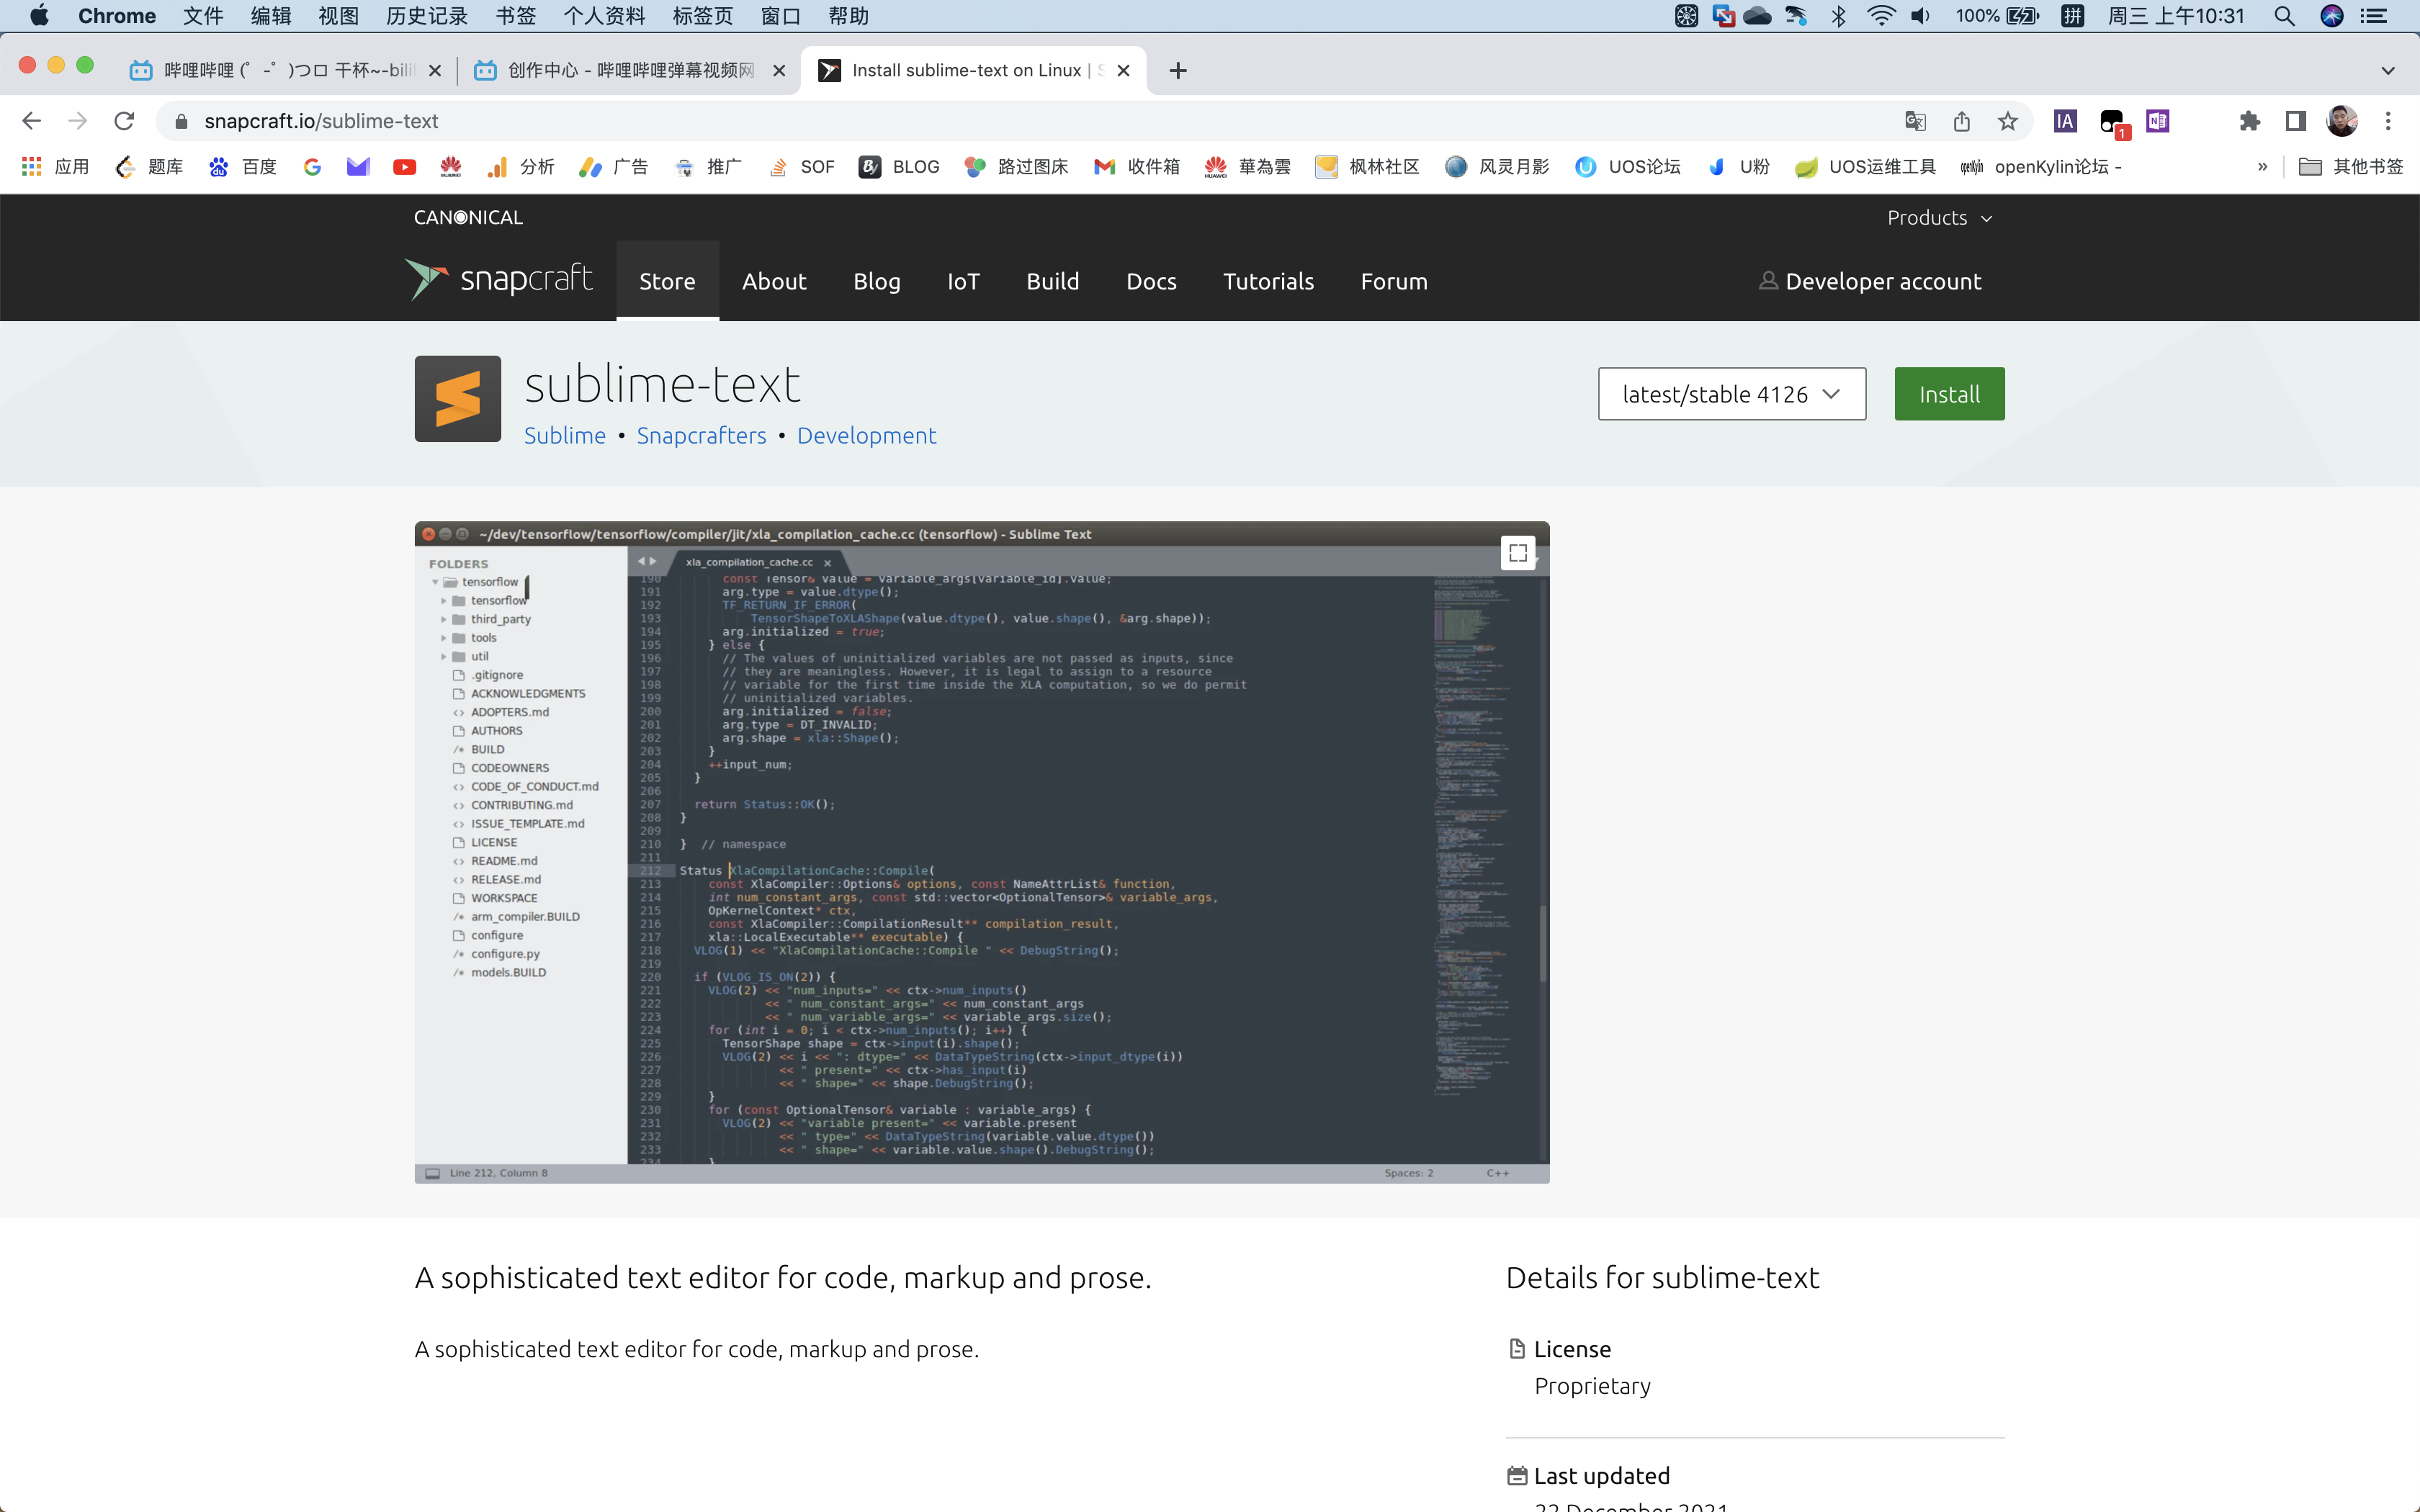Screen dimensions: 2420x1512
Task: Click the 应用 apps grid bookmark
Action: pos(56,166)
